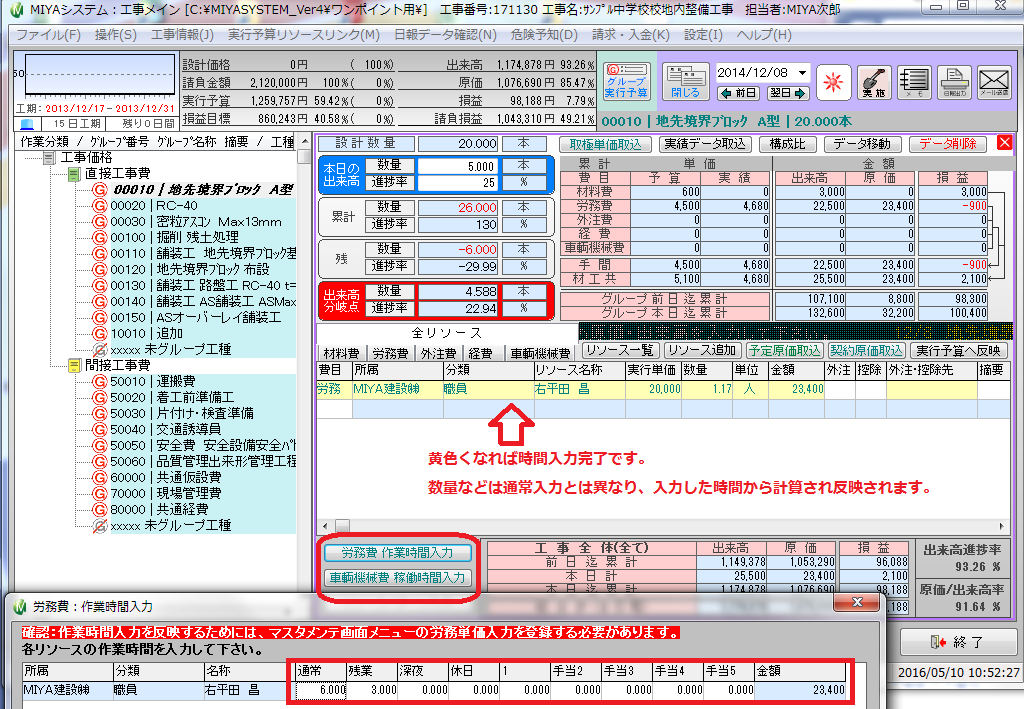Select the 右平田 昌 resource row
Screen dimensions: 1024x709
[x=663, y=389]
